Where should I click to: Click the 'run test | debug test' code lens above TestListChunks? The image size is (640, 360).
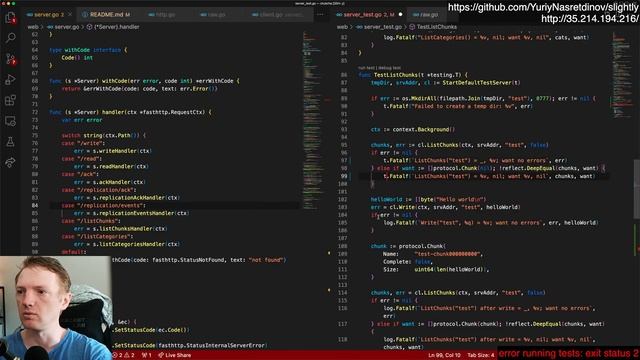[380, 68]
